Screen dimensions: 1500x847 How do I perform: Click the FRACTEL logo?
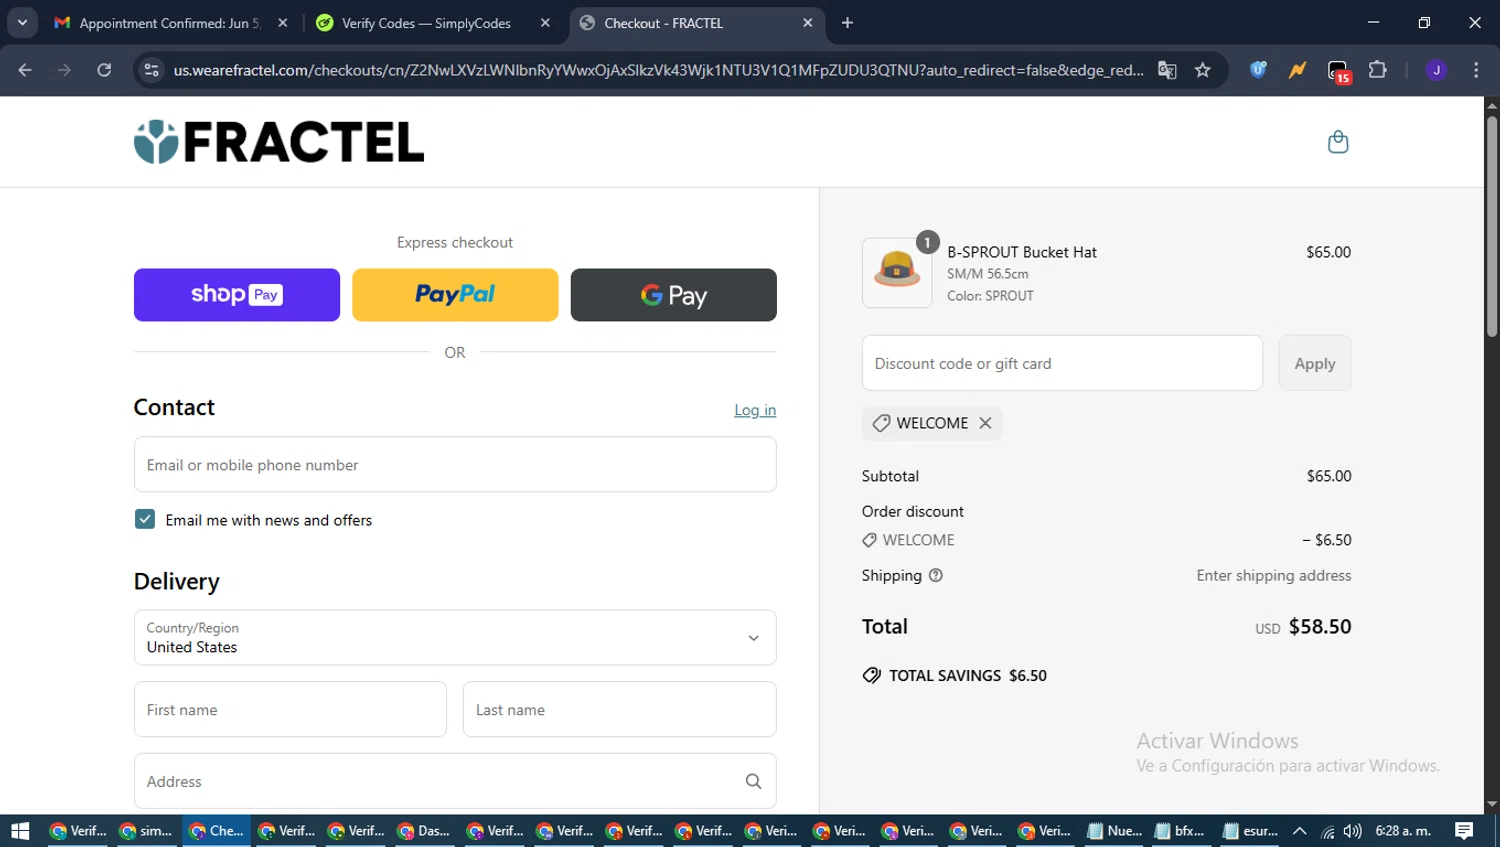pos(279,142)
